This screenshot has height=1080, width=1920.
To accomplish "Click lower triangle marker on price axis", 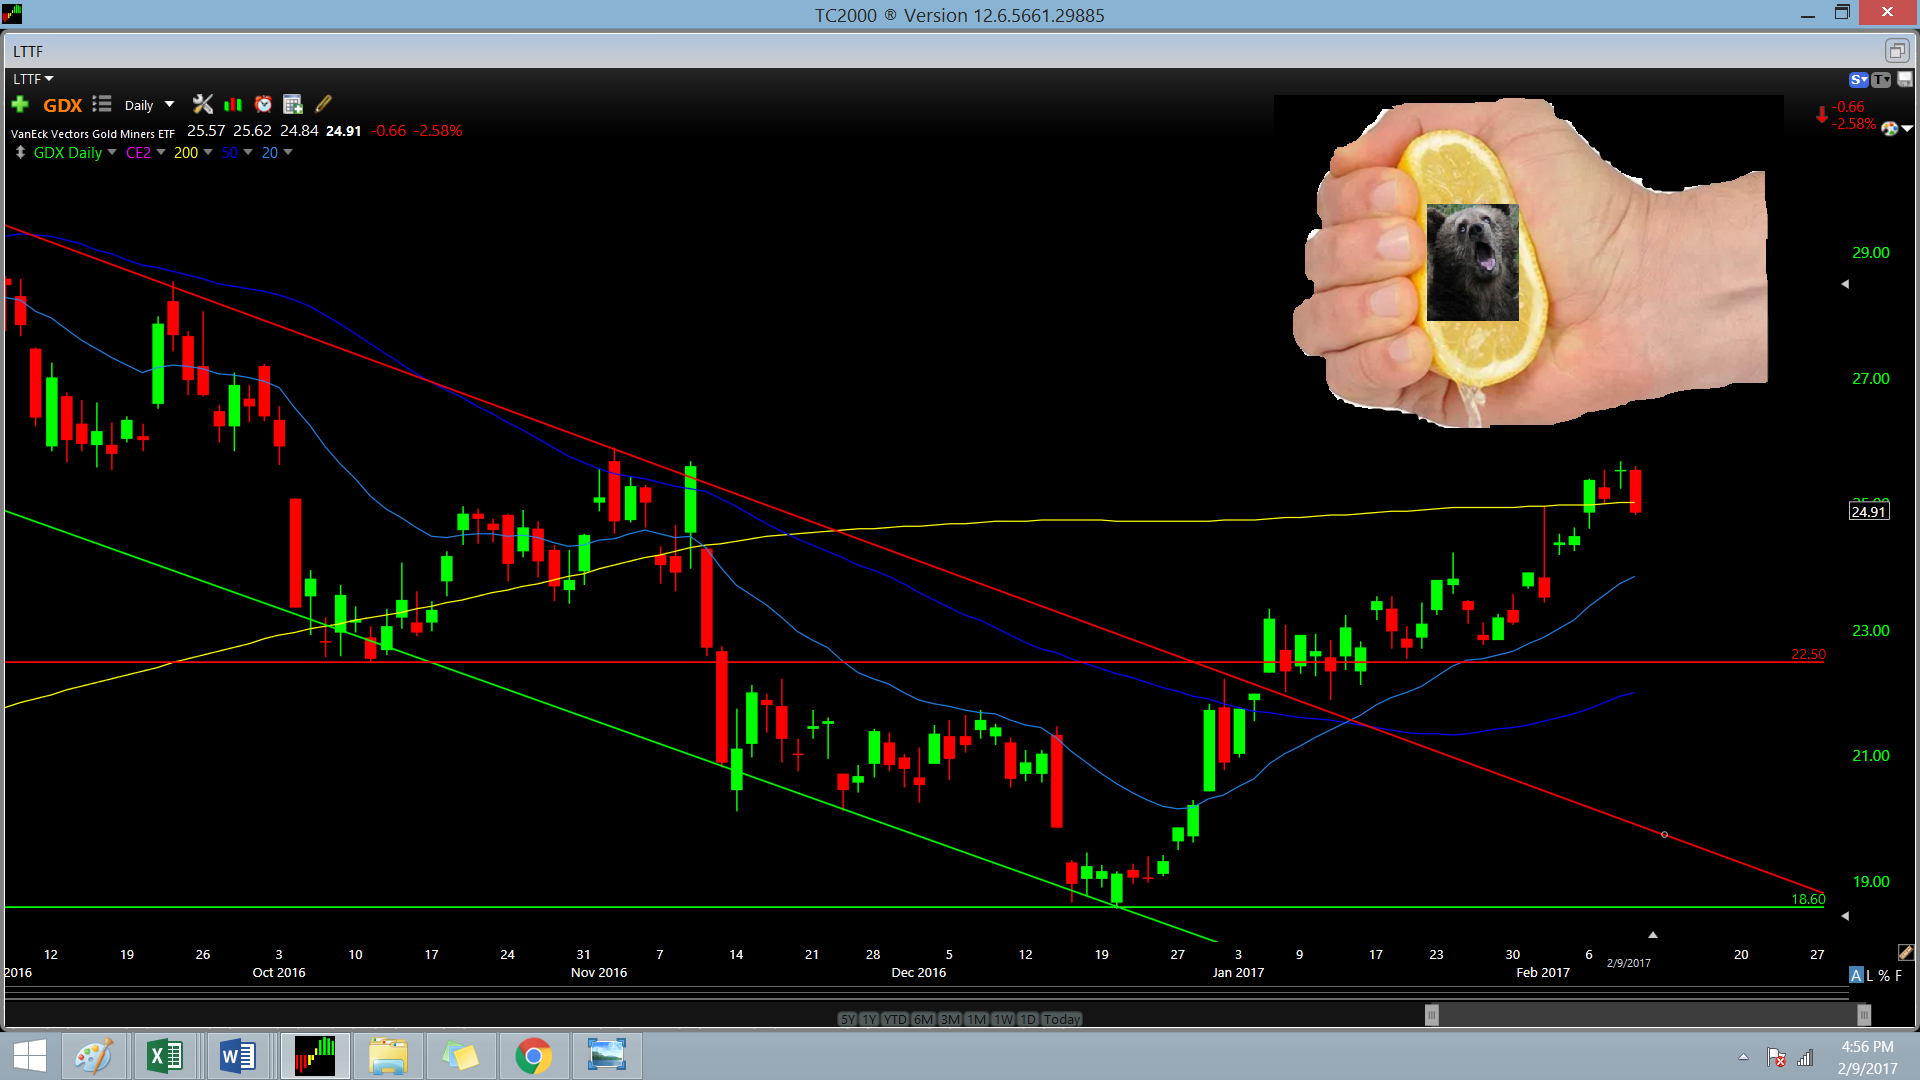I will 1845,916.
